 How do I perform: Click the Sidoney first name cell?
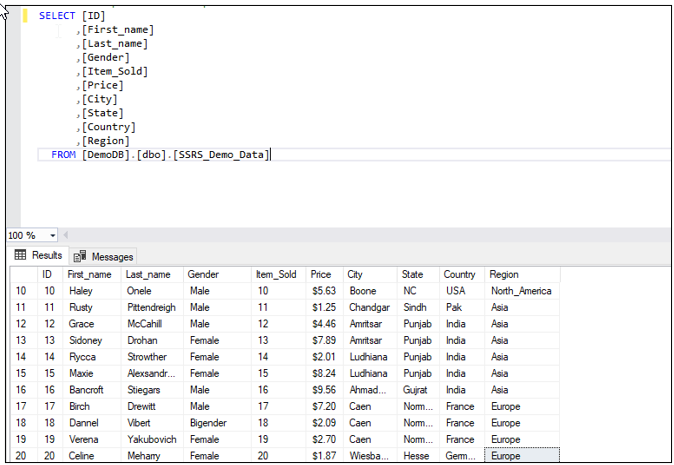(92, 341)
